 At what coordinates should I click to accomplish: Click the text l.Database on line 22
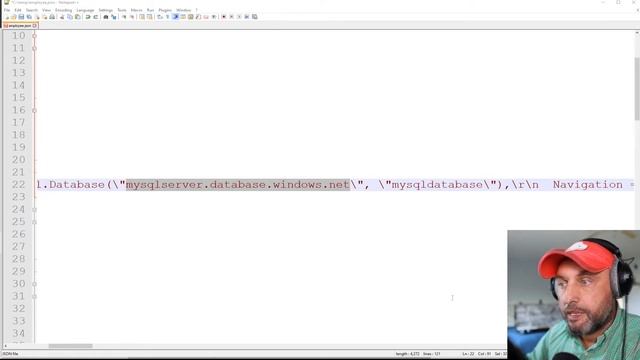[x=70, y=184]
